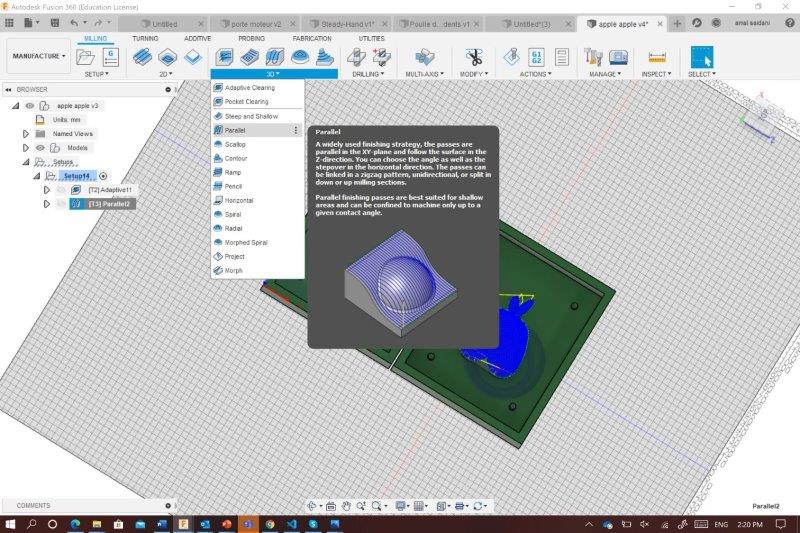Open the 2D panel dropdown
The width and height of the screenshot is (800, 533).
coord(166,74)
